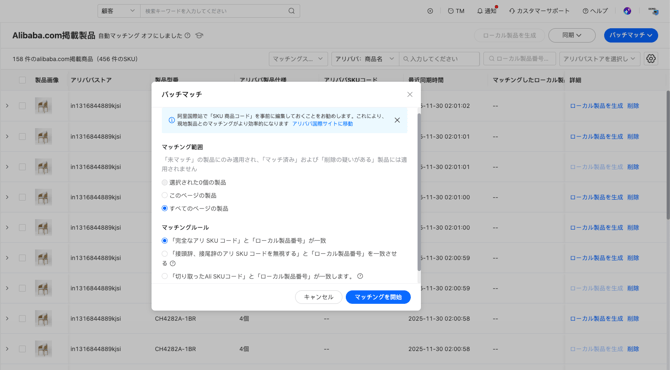This screenshot has height=370, width=670.
Task: Click the graduation cap tutorial icon
Action: click(199, 35)
